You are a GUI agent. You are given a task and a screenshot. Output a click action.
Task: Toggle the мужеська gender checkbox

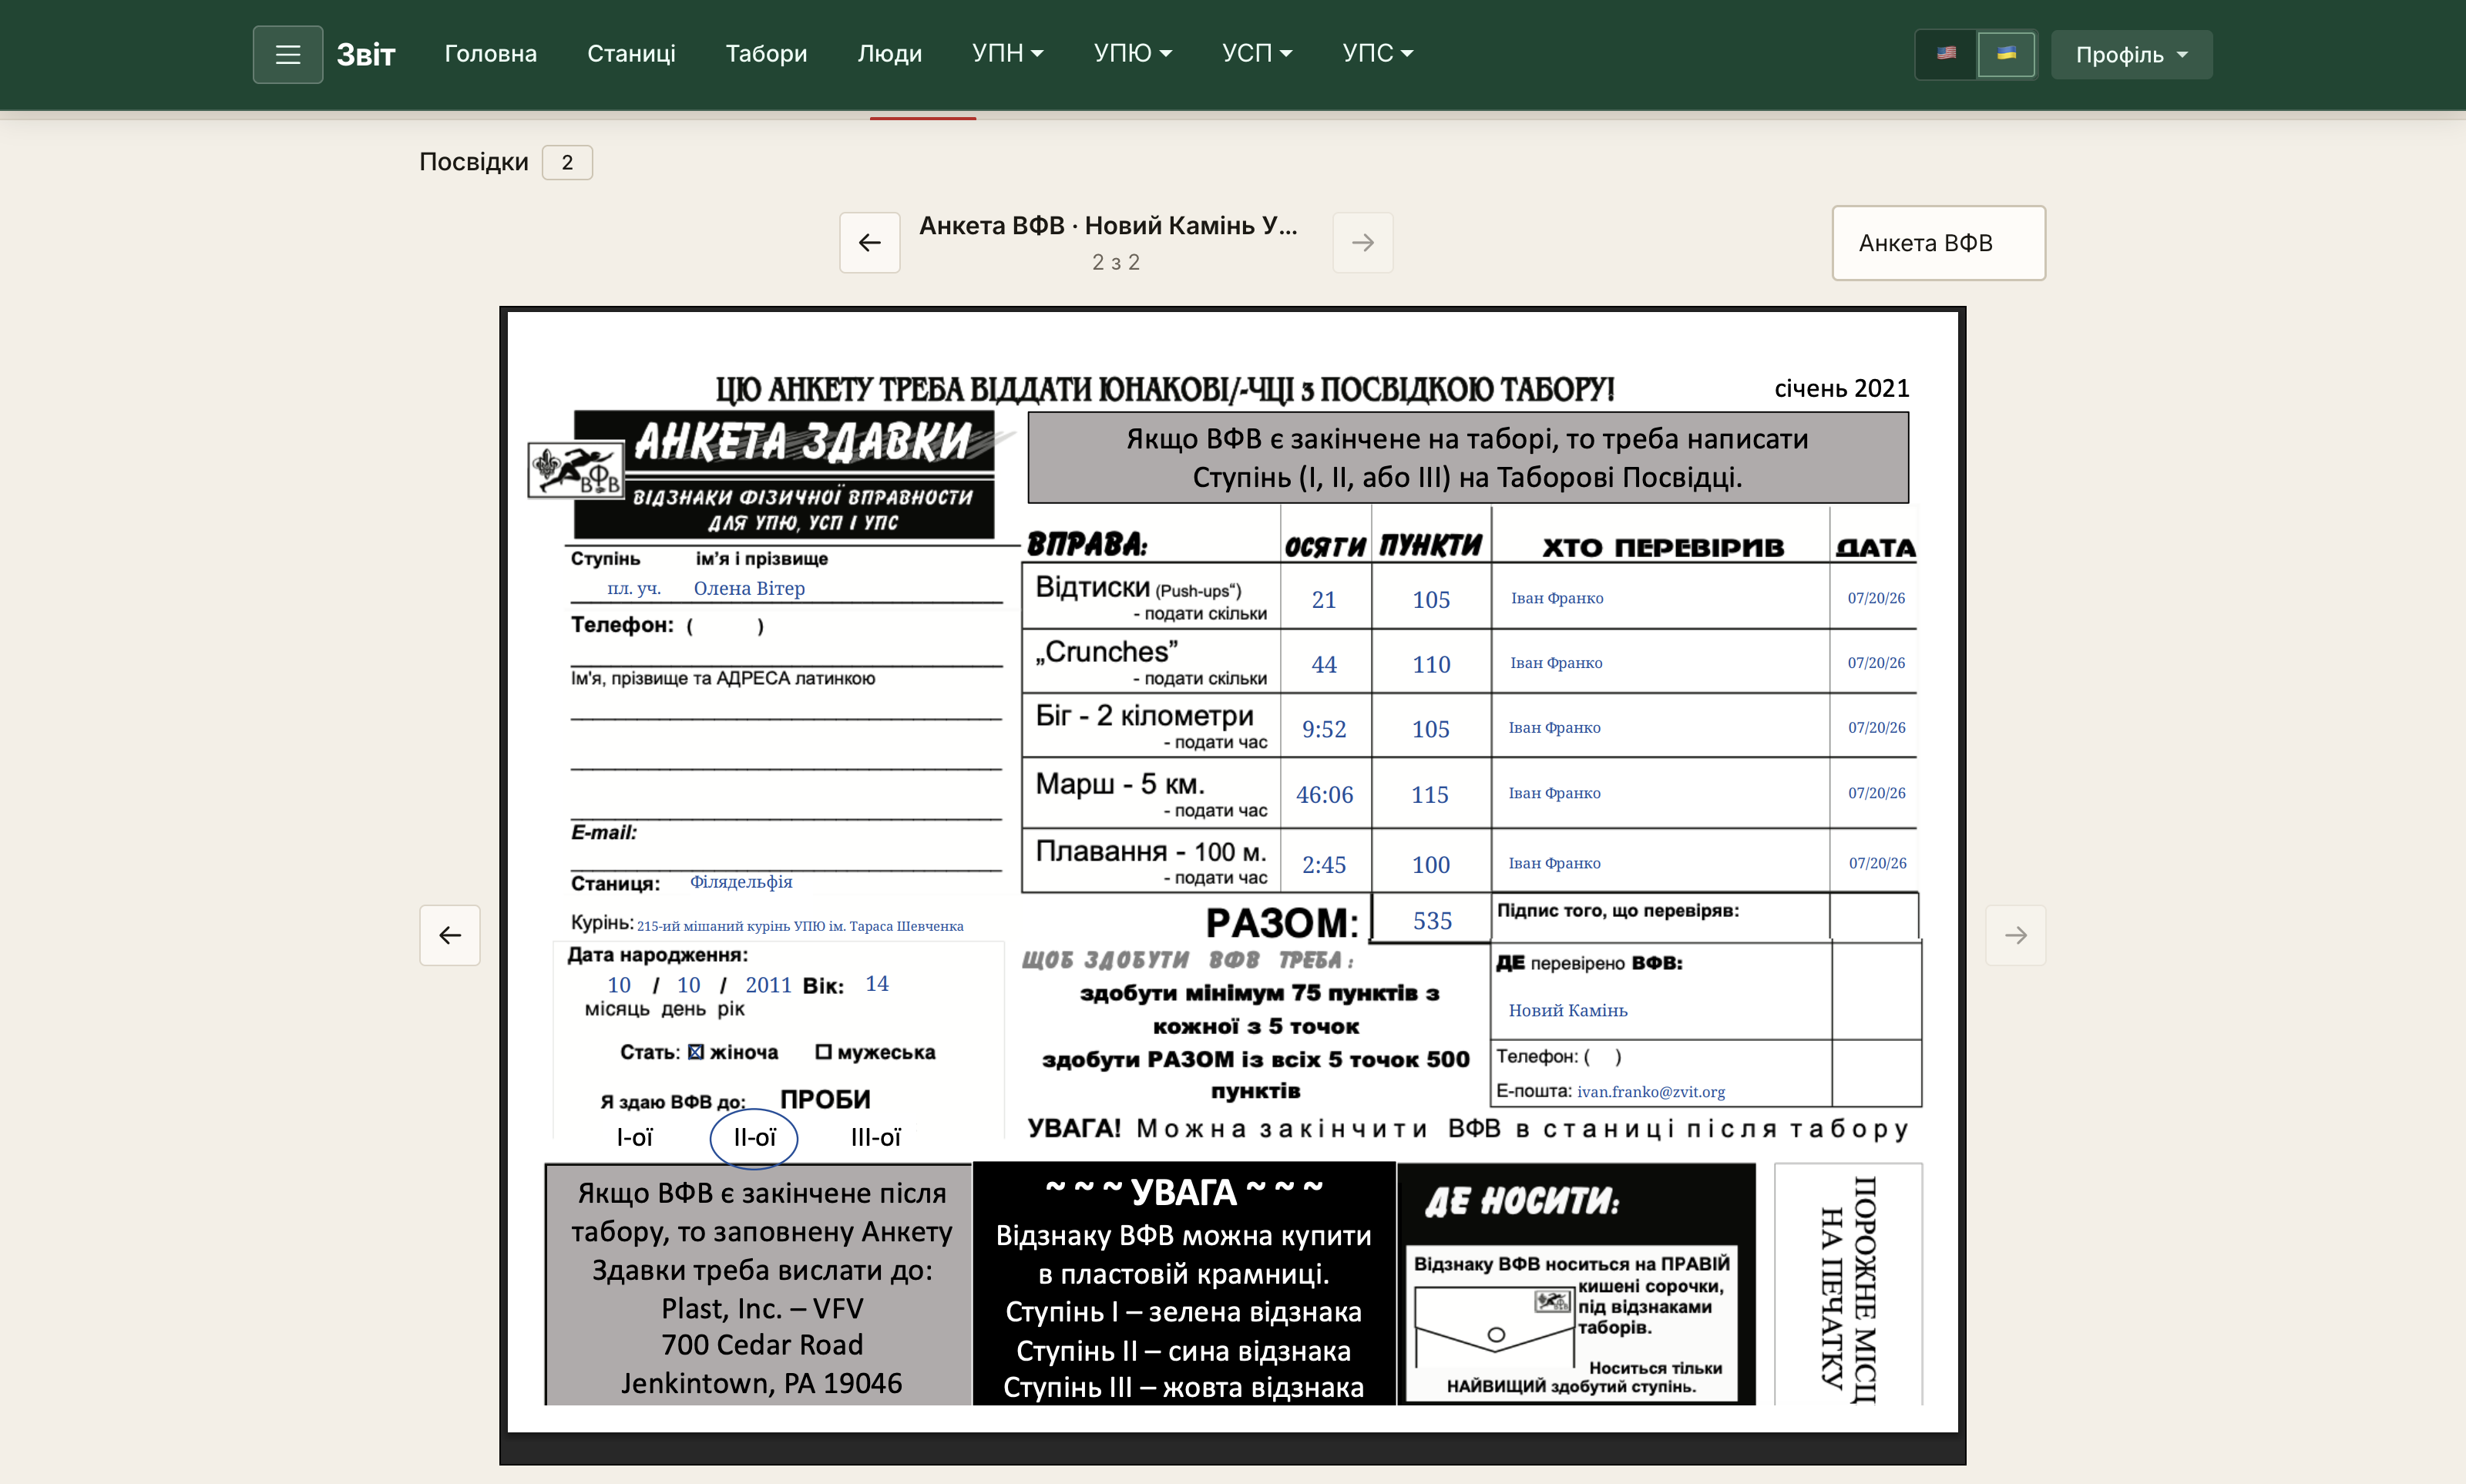click(x=823, y=1052)
